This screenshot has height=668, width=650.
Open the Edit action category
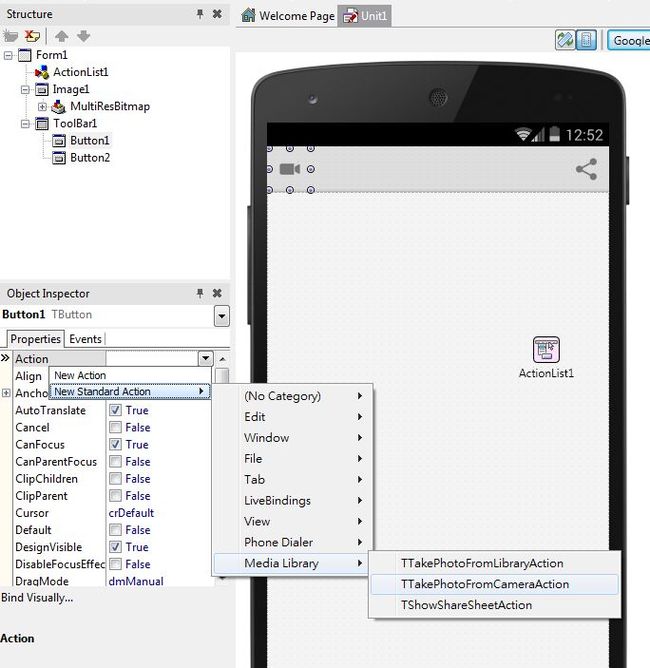click(292, 417)
